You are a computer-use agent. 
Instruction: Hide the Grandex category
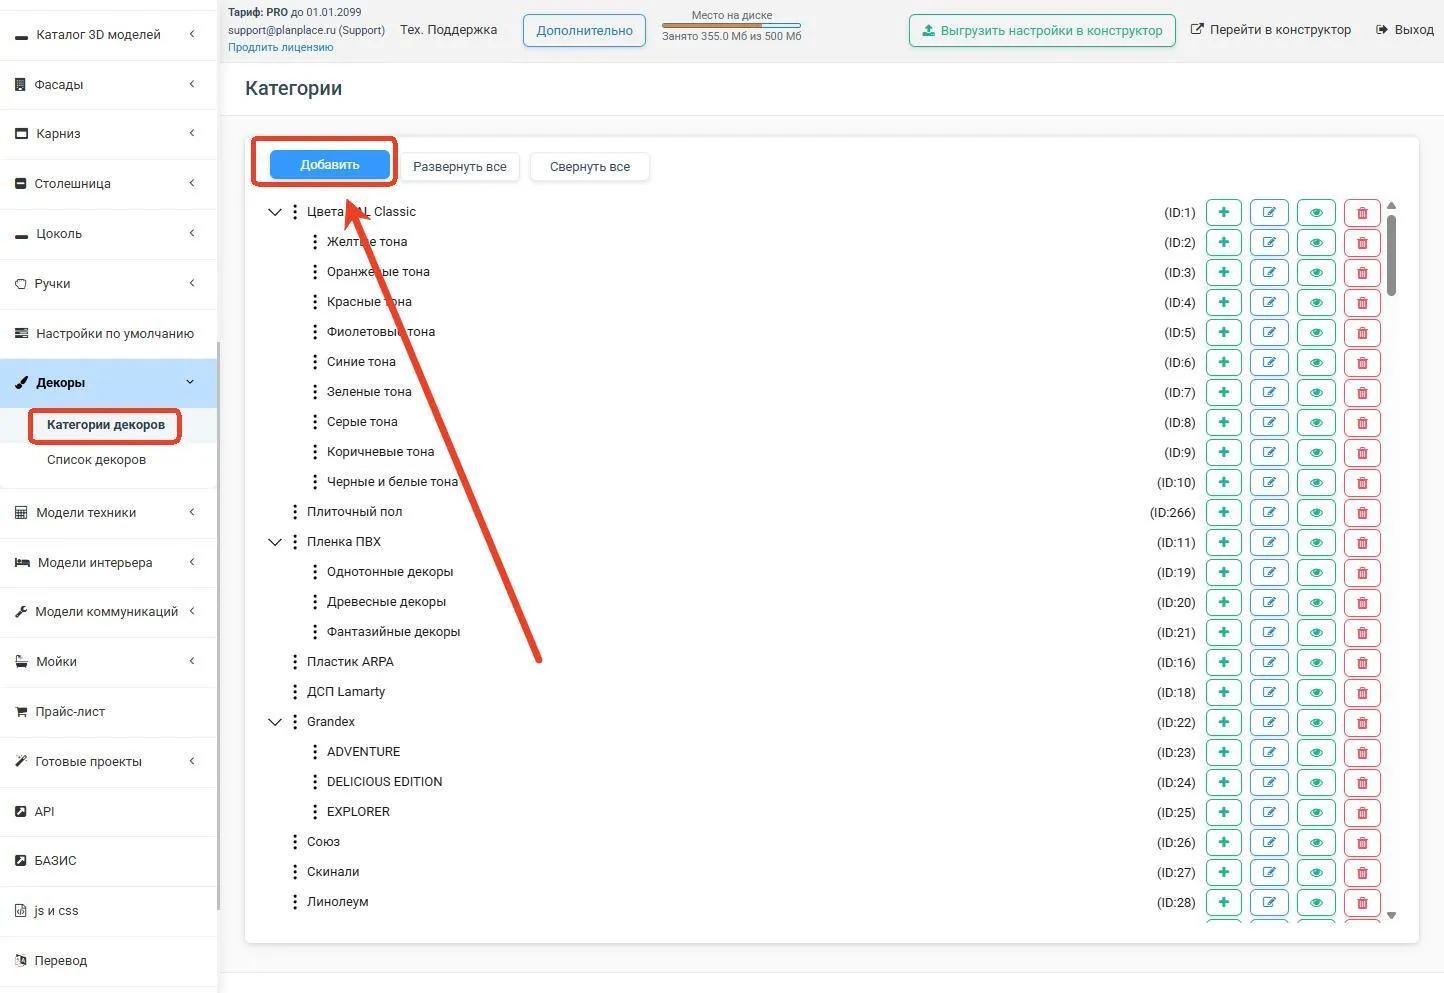pos(1316,722)
